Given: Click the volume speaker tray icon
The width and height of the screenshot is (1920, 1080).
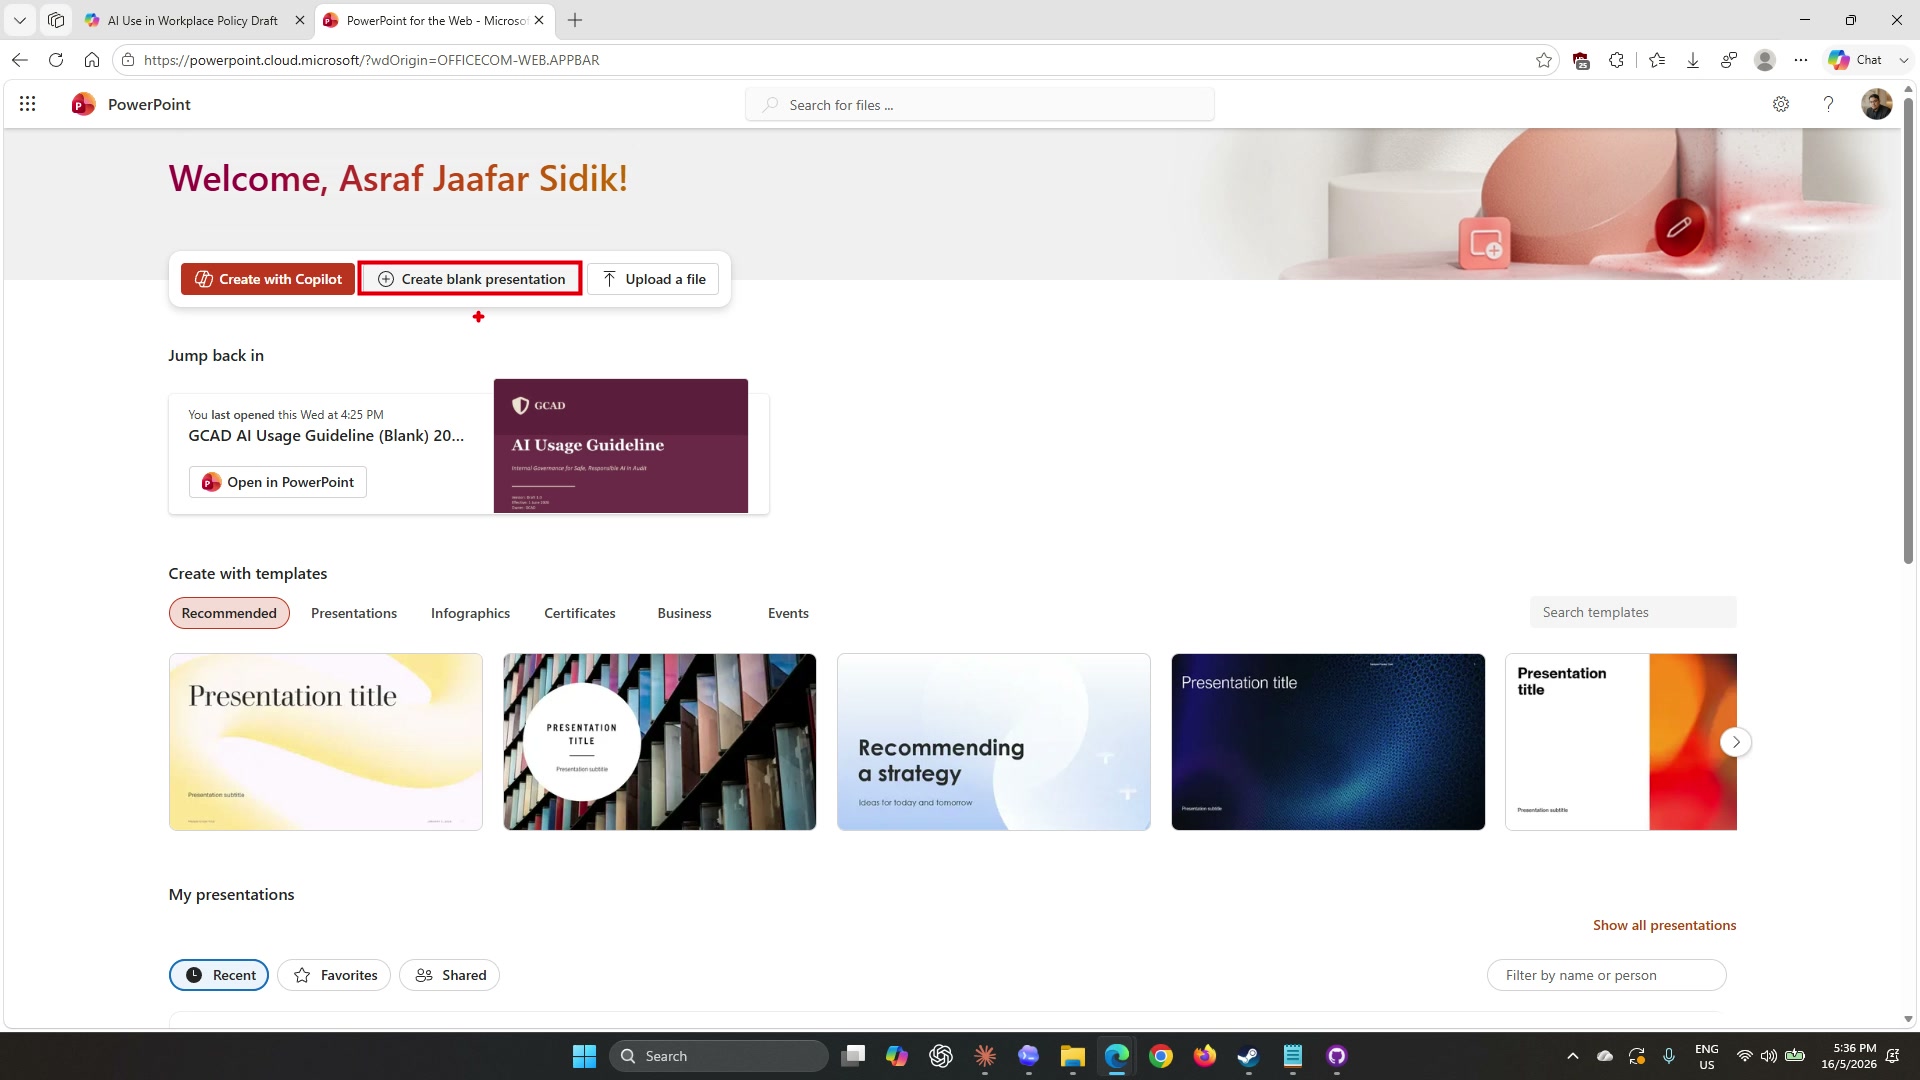Looking at the screenshot, I should [x=1769, y=1056].
